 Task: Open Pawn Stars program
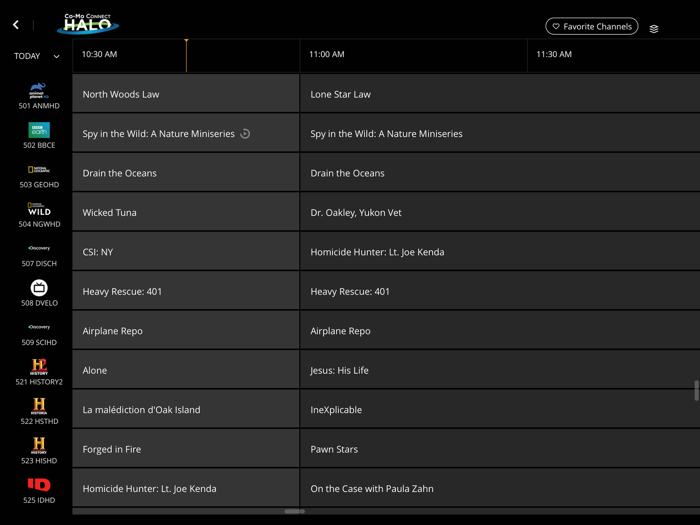pos(500,448)
